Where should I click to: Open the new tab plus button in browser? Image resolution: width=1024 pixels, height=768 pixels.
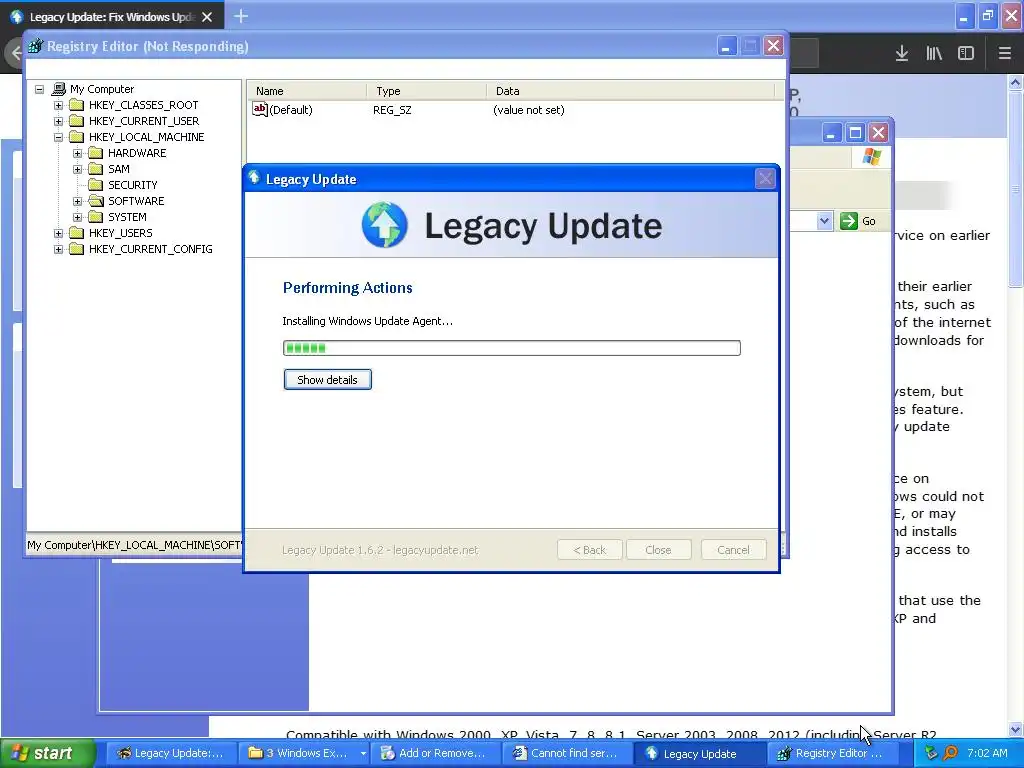241,16
